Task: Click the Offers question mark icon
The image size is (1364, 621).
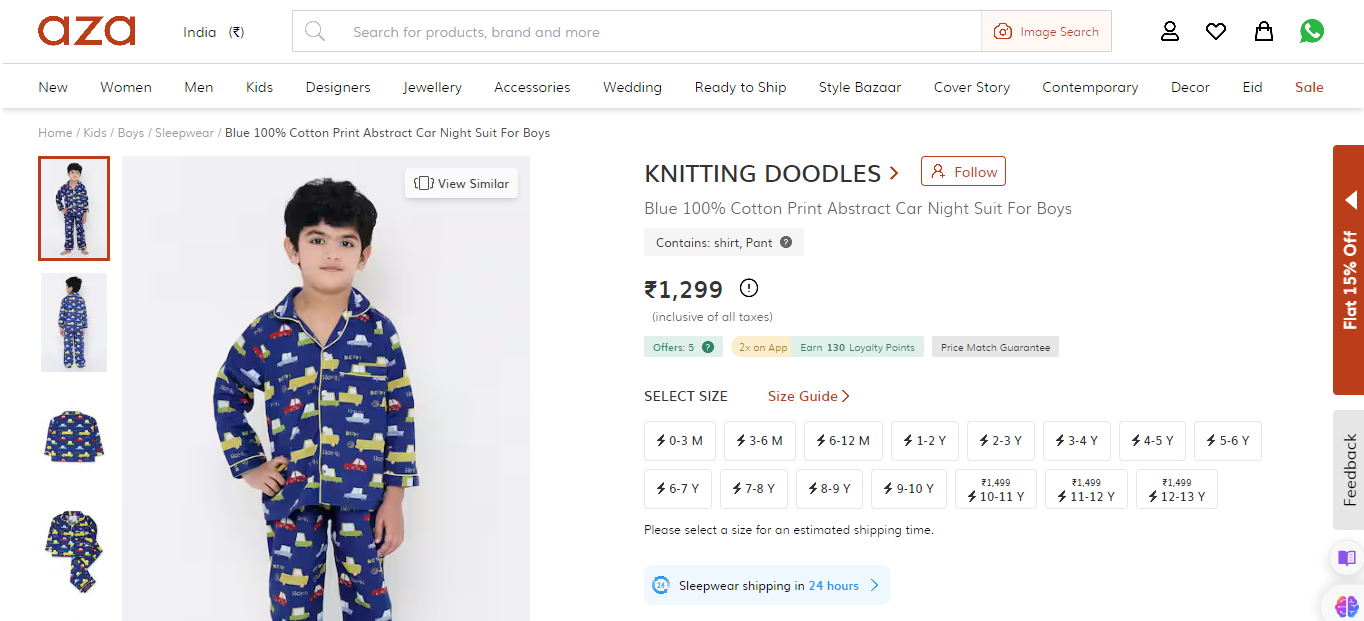Action: (708, 347)
